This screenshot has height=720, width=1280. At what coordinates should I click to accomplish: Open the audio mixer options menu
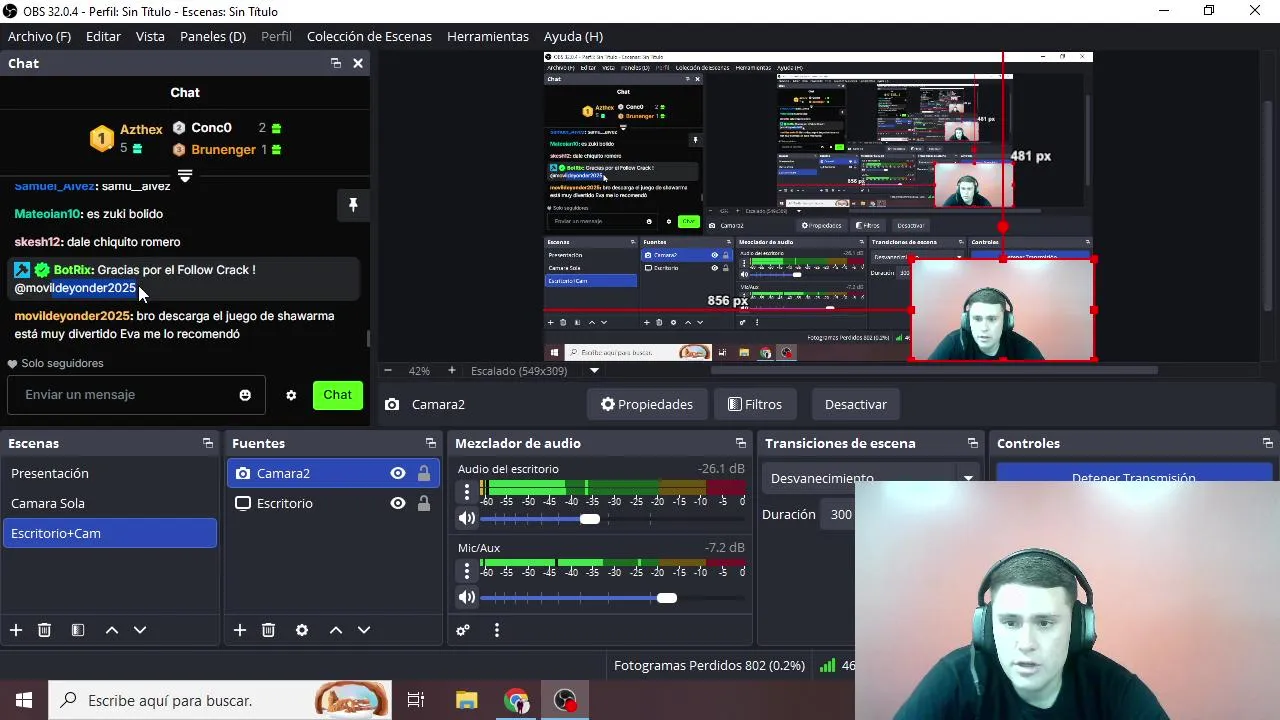[x=497, y=630]
